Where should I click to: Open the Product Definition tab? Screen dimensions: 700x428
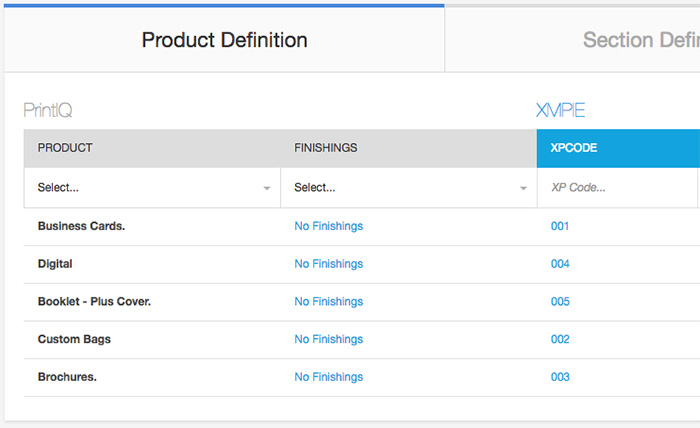pyautogui.click(x=224, y=41)
